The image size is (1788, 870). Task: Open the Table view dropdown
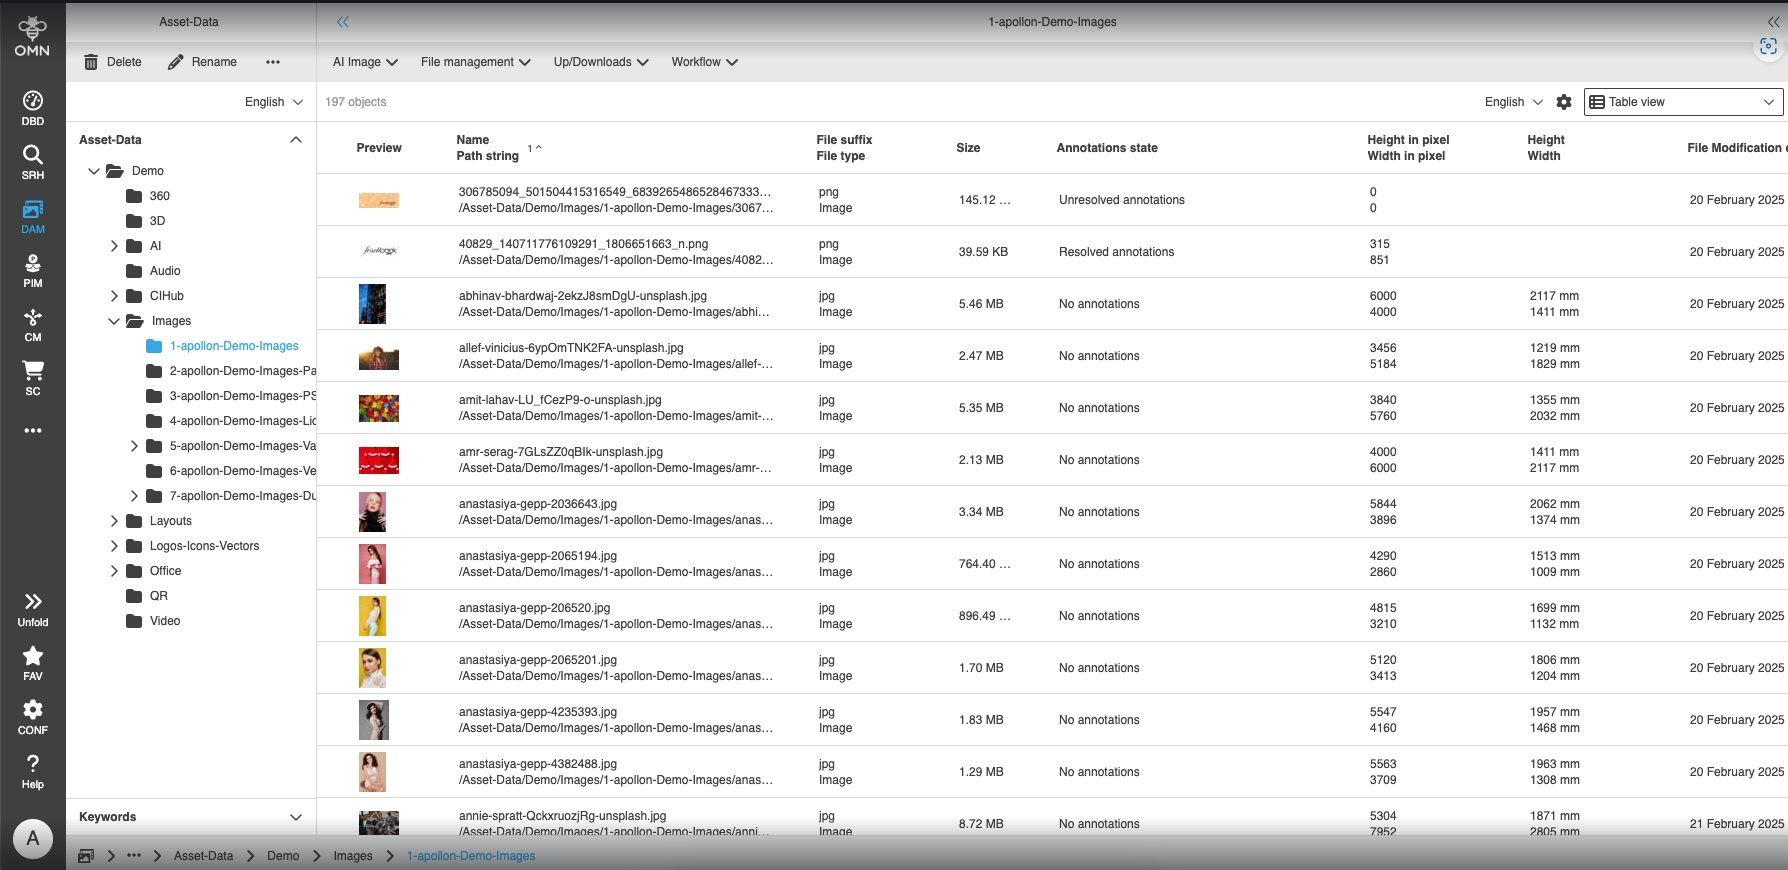(x=1683, y=102)
